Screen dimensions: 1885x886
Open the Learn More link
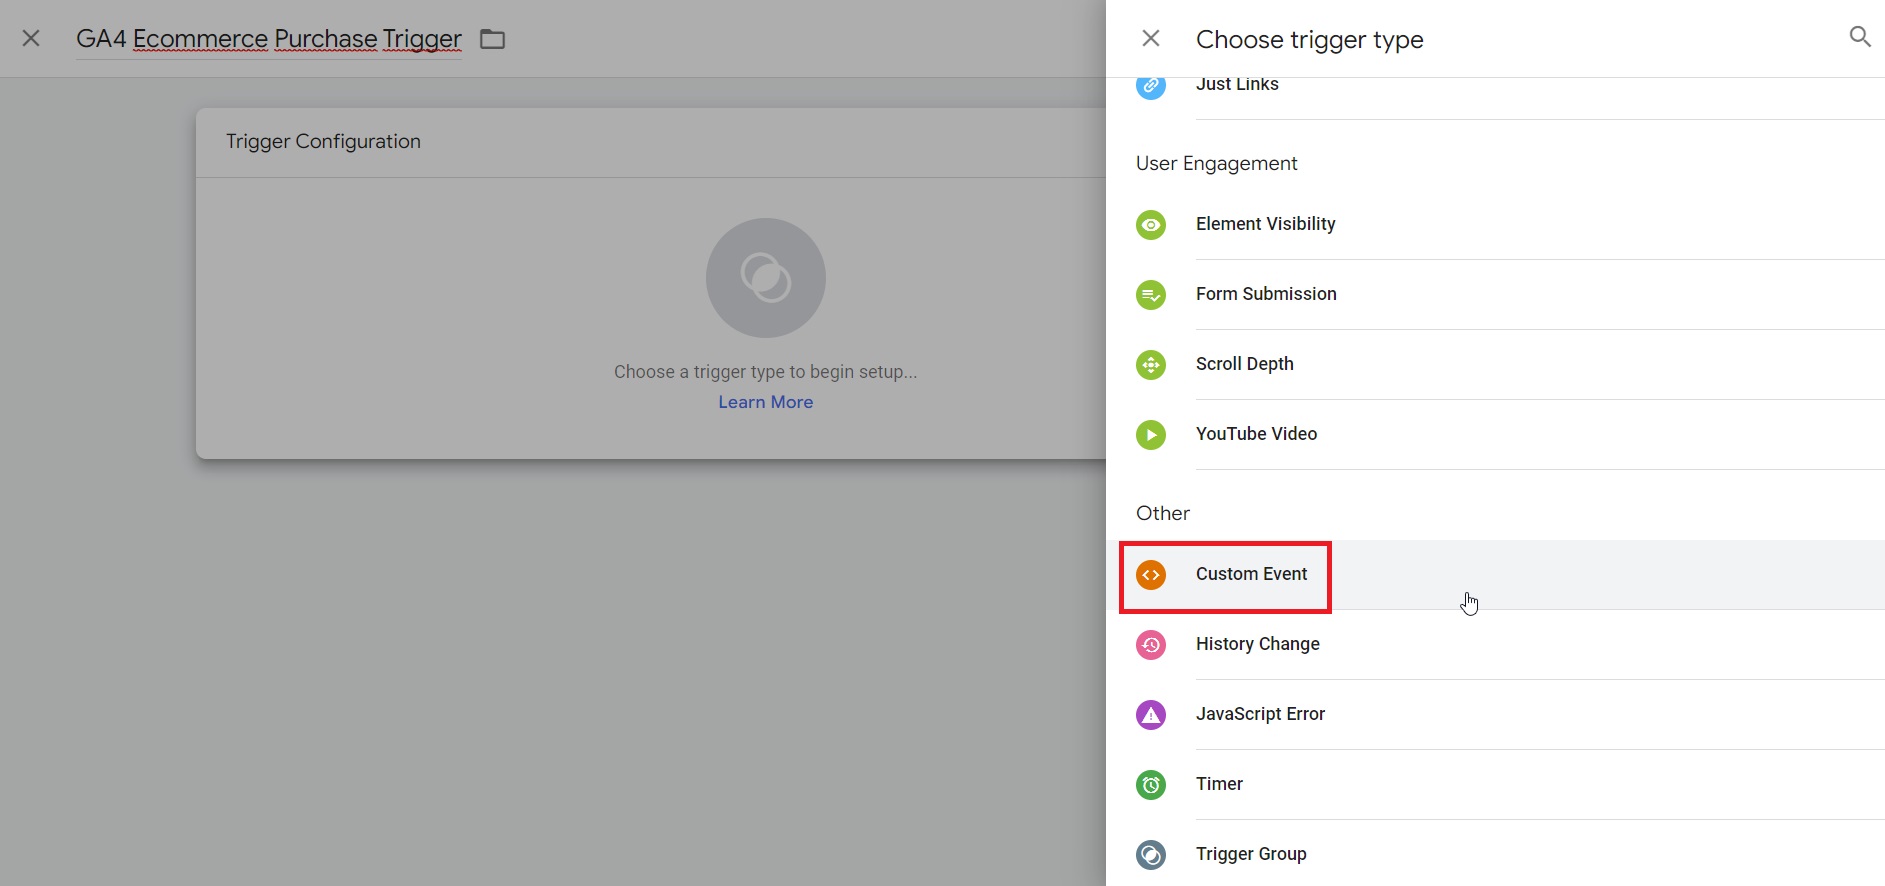(x=765, y=402)
